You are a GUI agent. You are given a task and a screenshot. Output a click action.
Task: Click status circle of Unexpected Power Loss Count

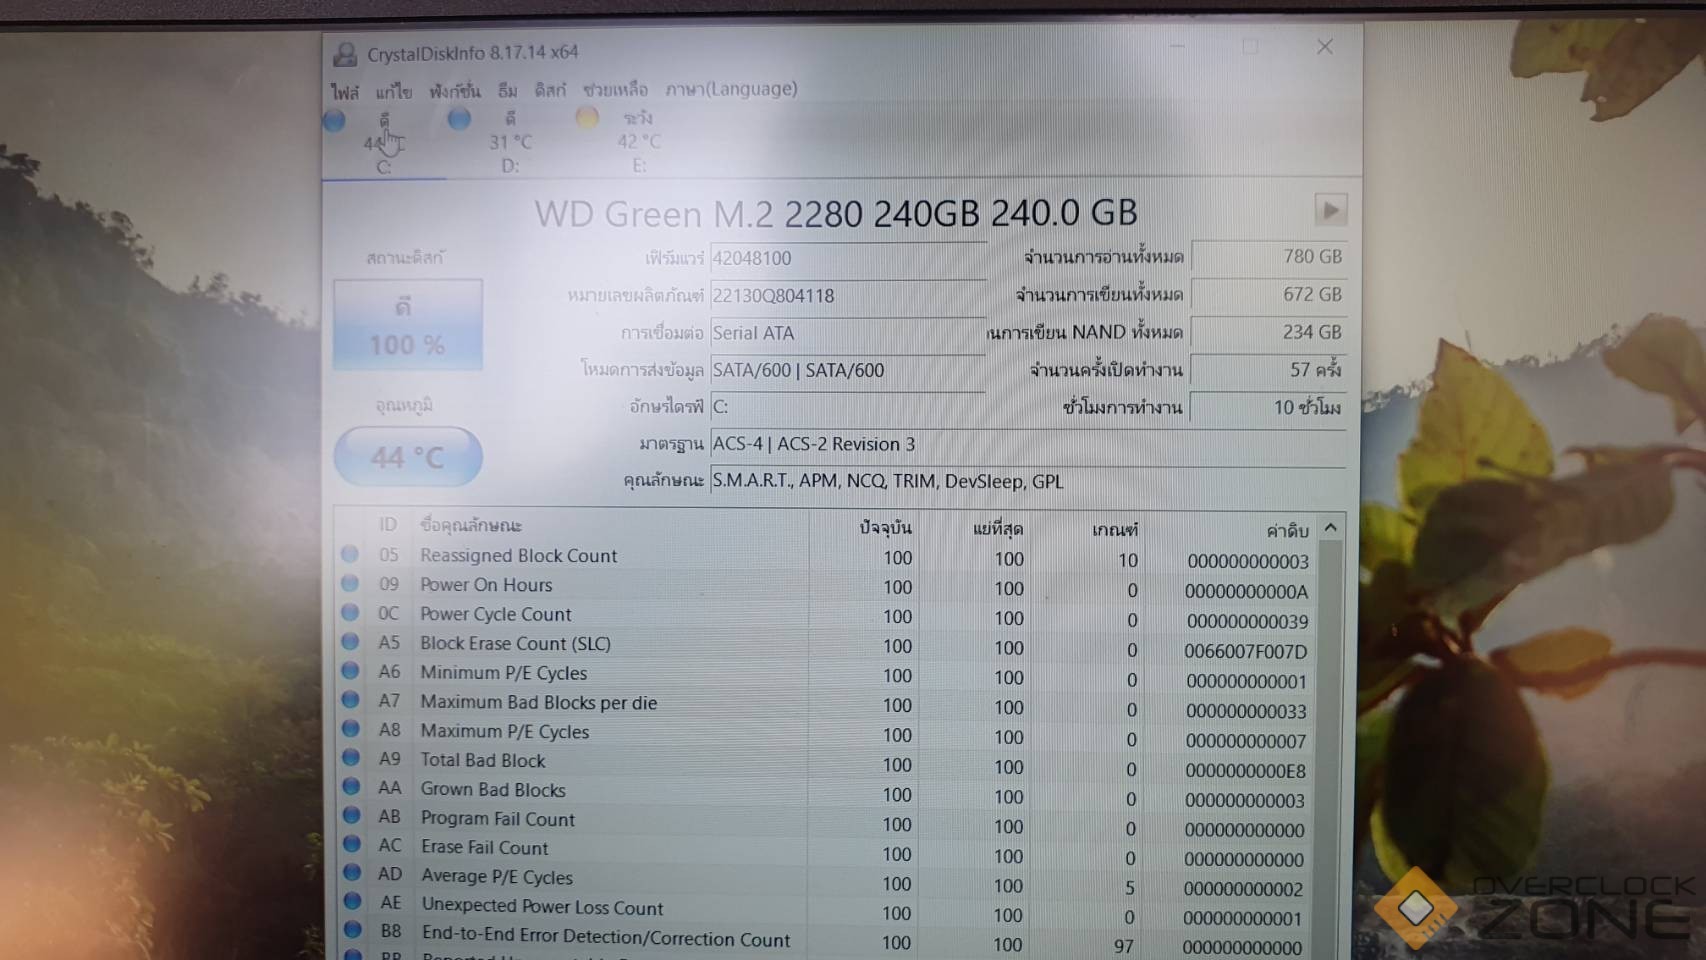pyautogui.click(x=352, y=901)
